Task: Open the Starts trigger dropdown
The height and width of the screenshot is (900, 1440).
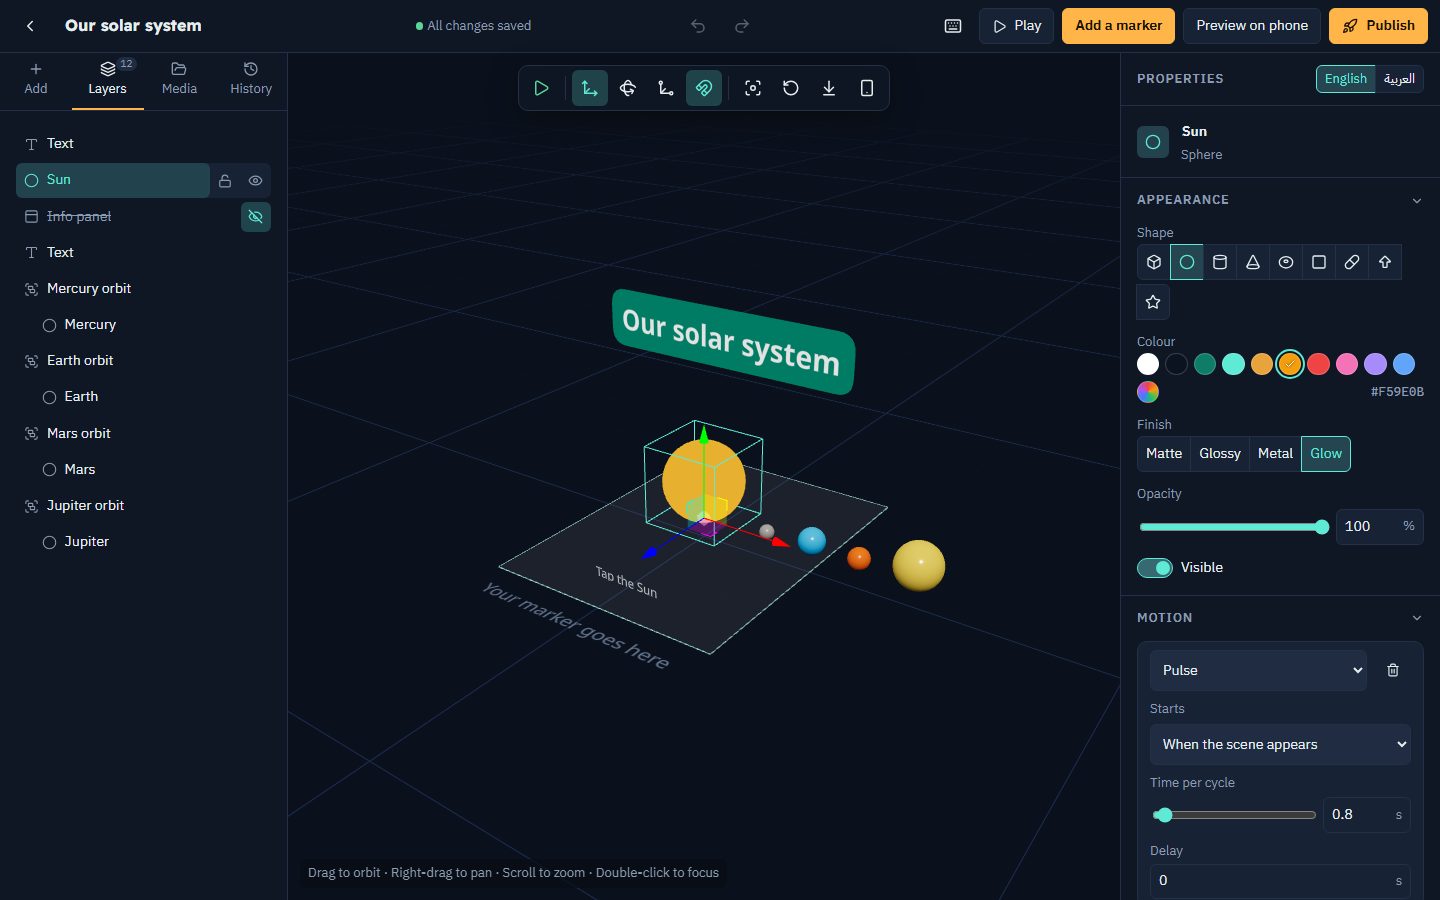Action: [1280, 745]
